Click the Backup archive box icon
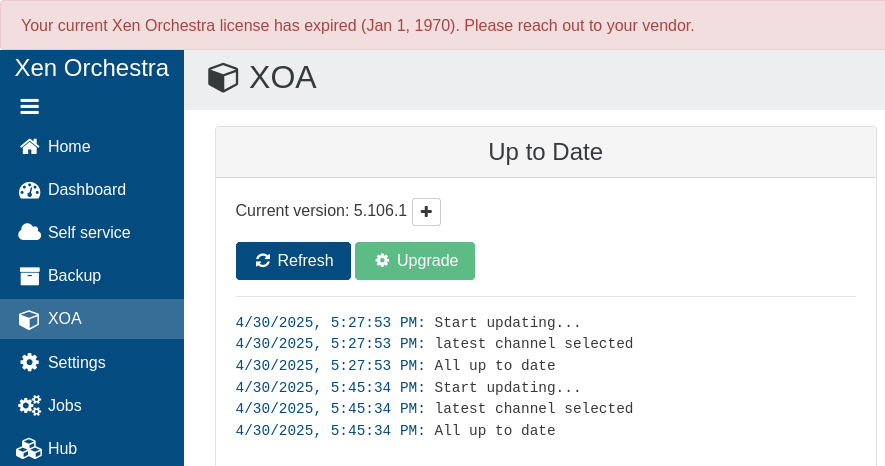Image resolution: width=885 pixels, height=466 pixels. pyautogui.click(x=29, y=276)
